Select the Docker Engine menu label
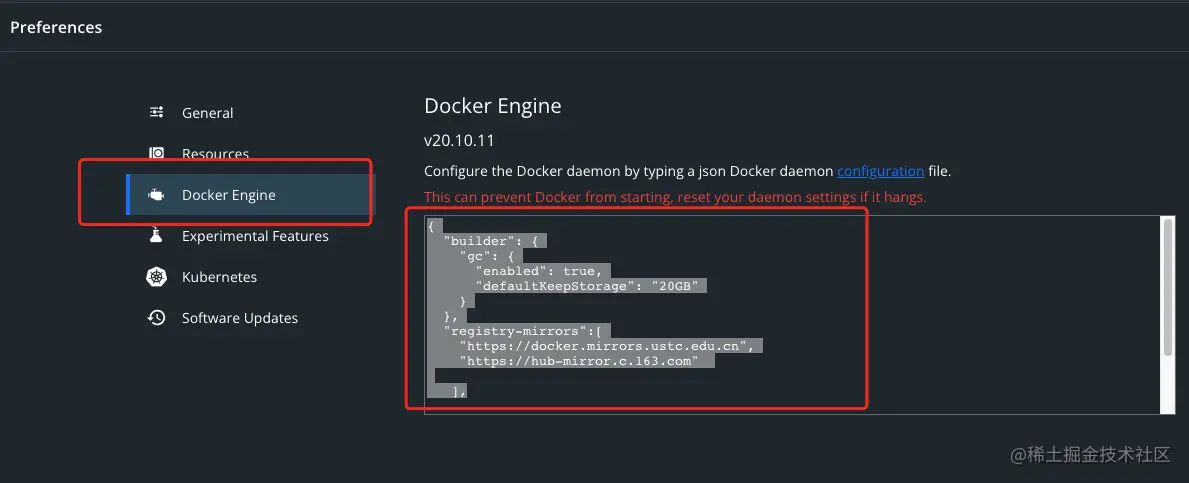 pyautogui.click(x=228, y=195)
